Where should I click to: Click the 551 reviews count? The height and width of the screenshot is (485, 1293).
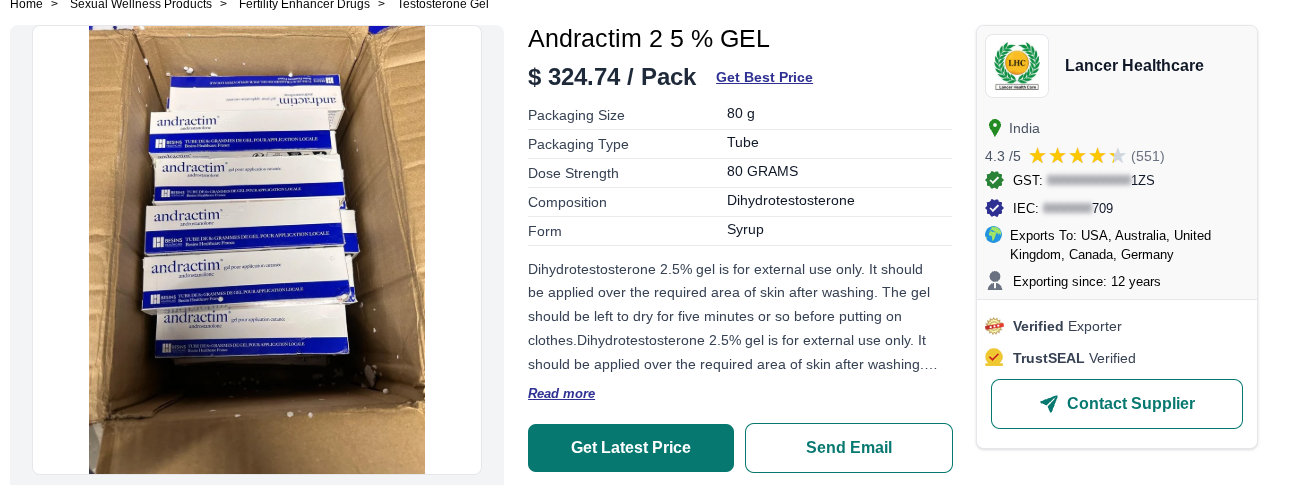(x=1148, y=156)
